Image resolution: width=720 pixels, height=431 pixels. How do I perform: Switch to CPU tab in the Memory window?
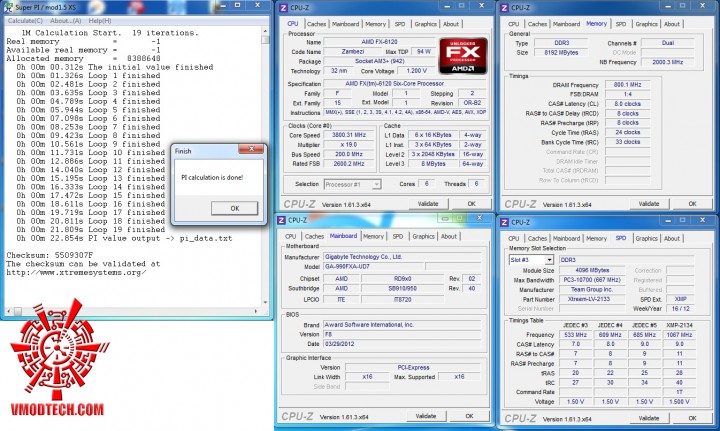pyautogui.click(x=514, y=24)
